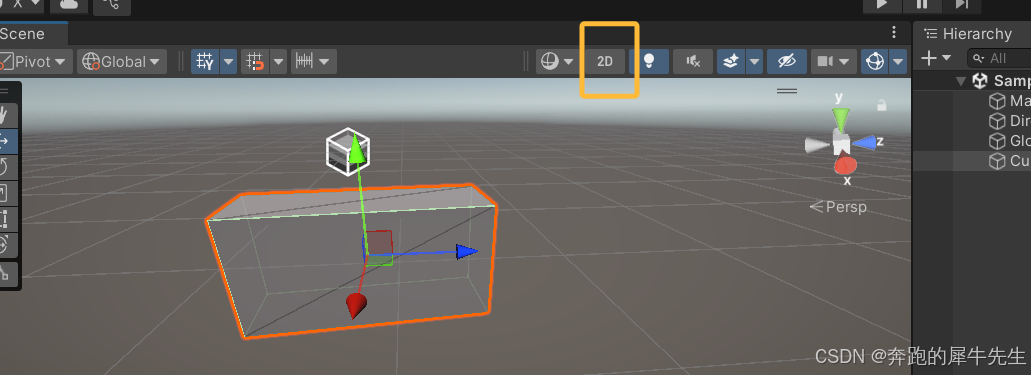The height and width of the screenshot is (375, 1031).
Task: Click the grey negative axis cone on gizmo
Action: pos(817,145)
